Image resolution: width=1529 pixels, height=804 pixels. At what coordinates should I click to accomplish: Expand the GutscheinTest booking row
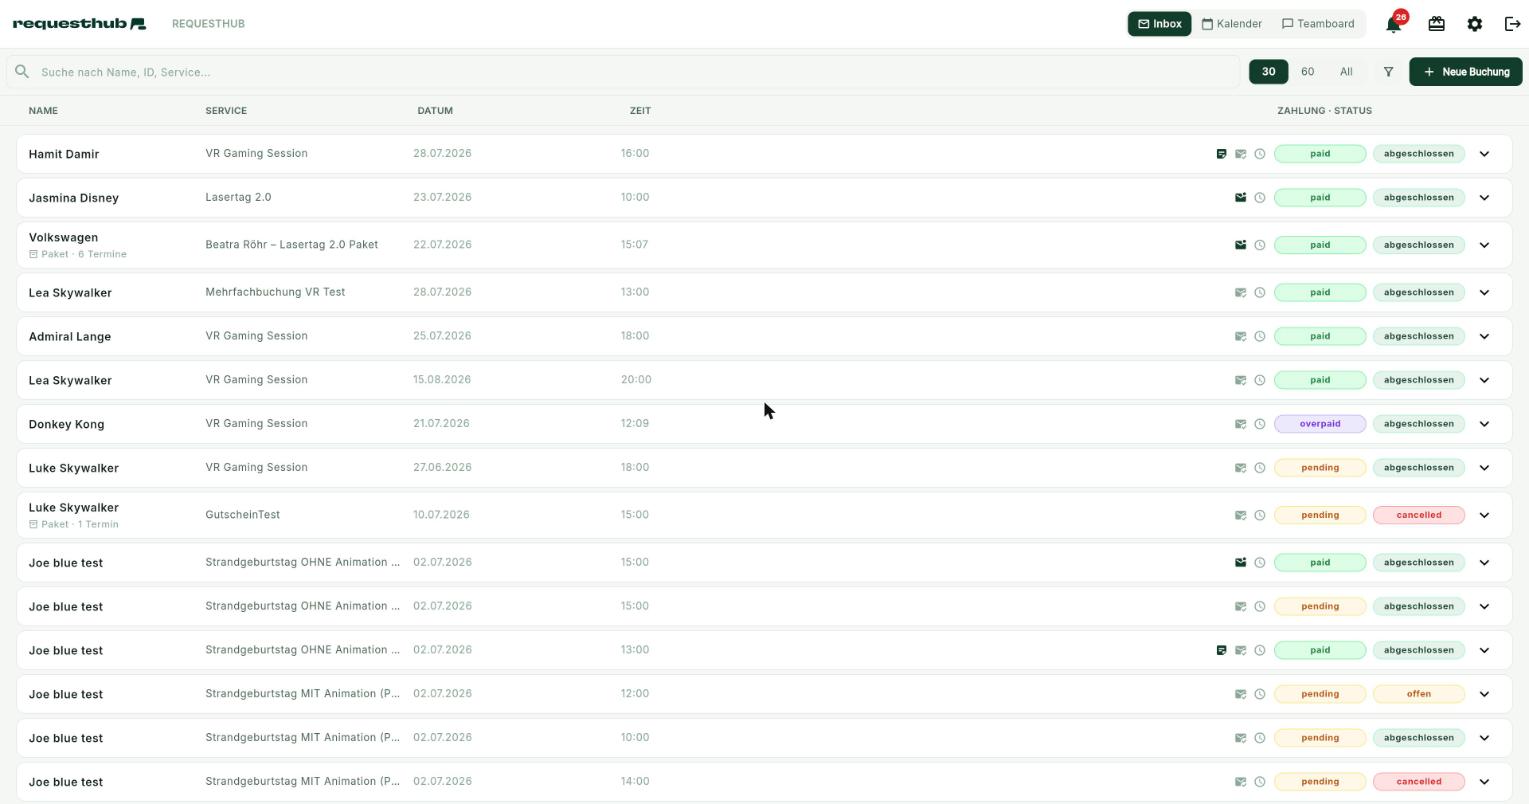coord(1484,515)
